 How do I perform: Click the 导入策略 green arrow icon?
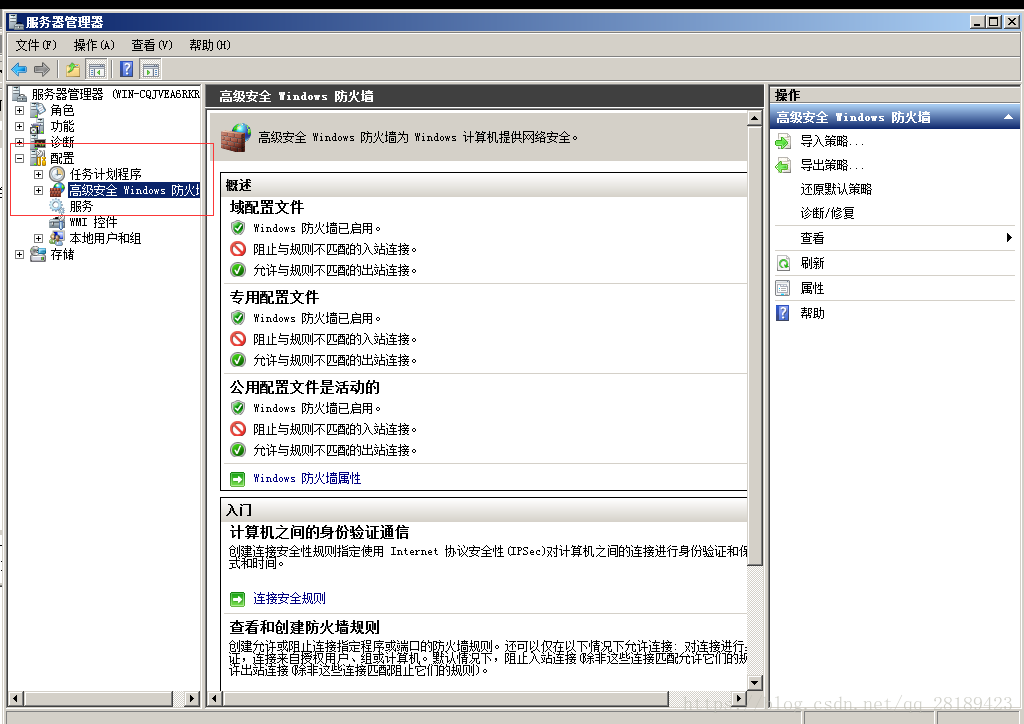(x=783, y=141)
